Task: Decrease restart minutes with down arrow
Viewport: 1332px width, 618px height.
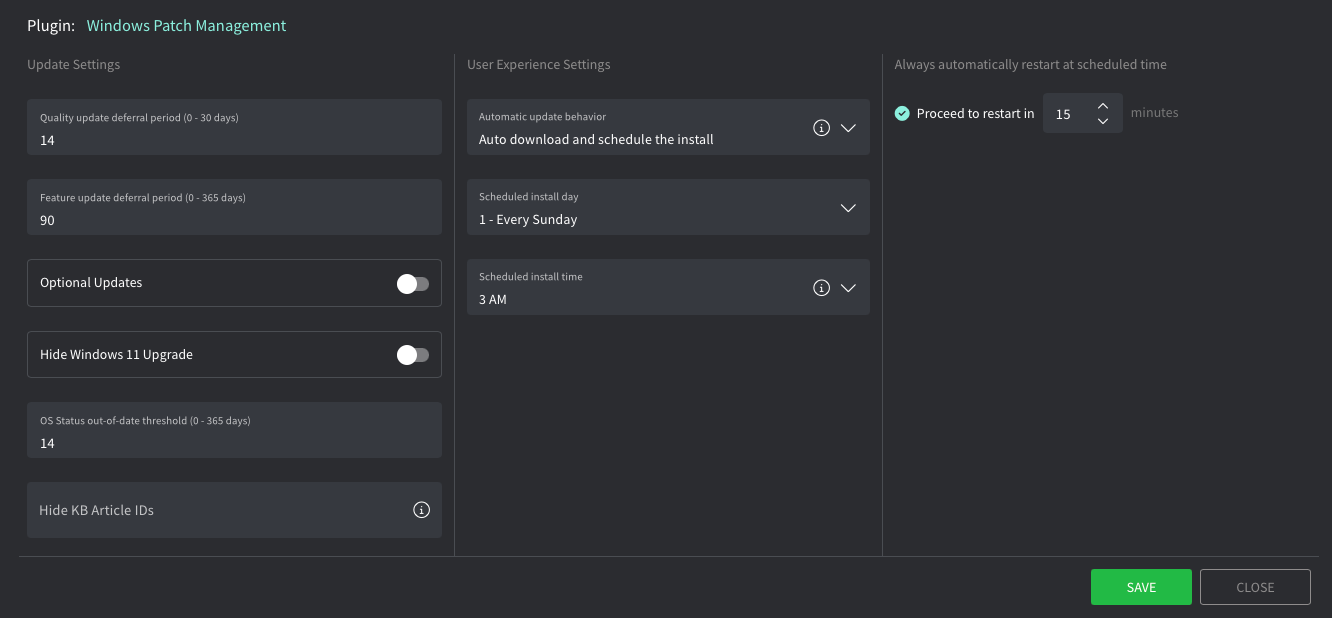Action: coord(1103,121)
